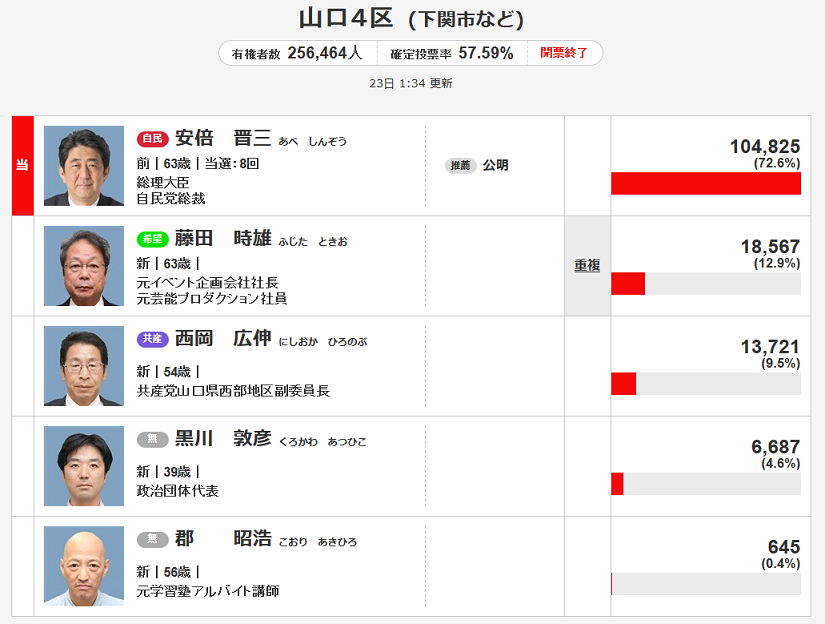Click candidate name 西岡 広伸
825x624 pixels.
click(x=222, y=339)
